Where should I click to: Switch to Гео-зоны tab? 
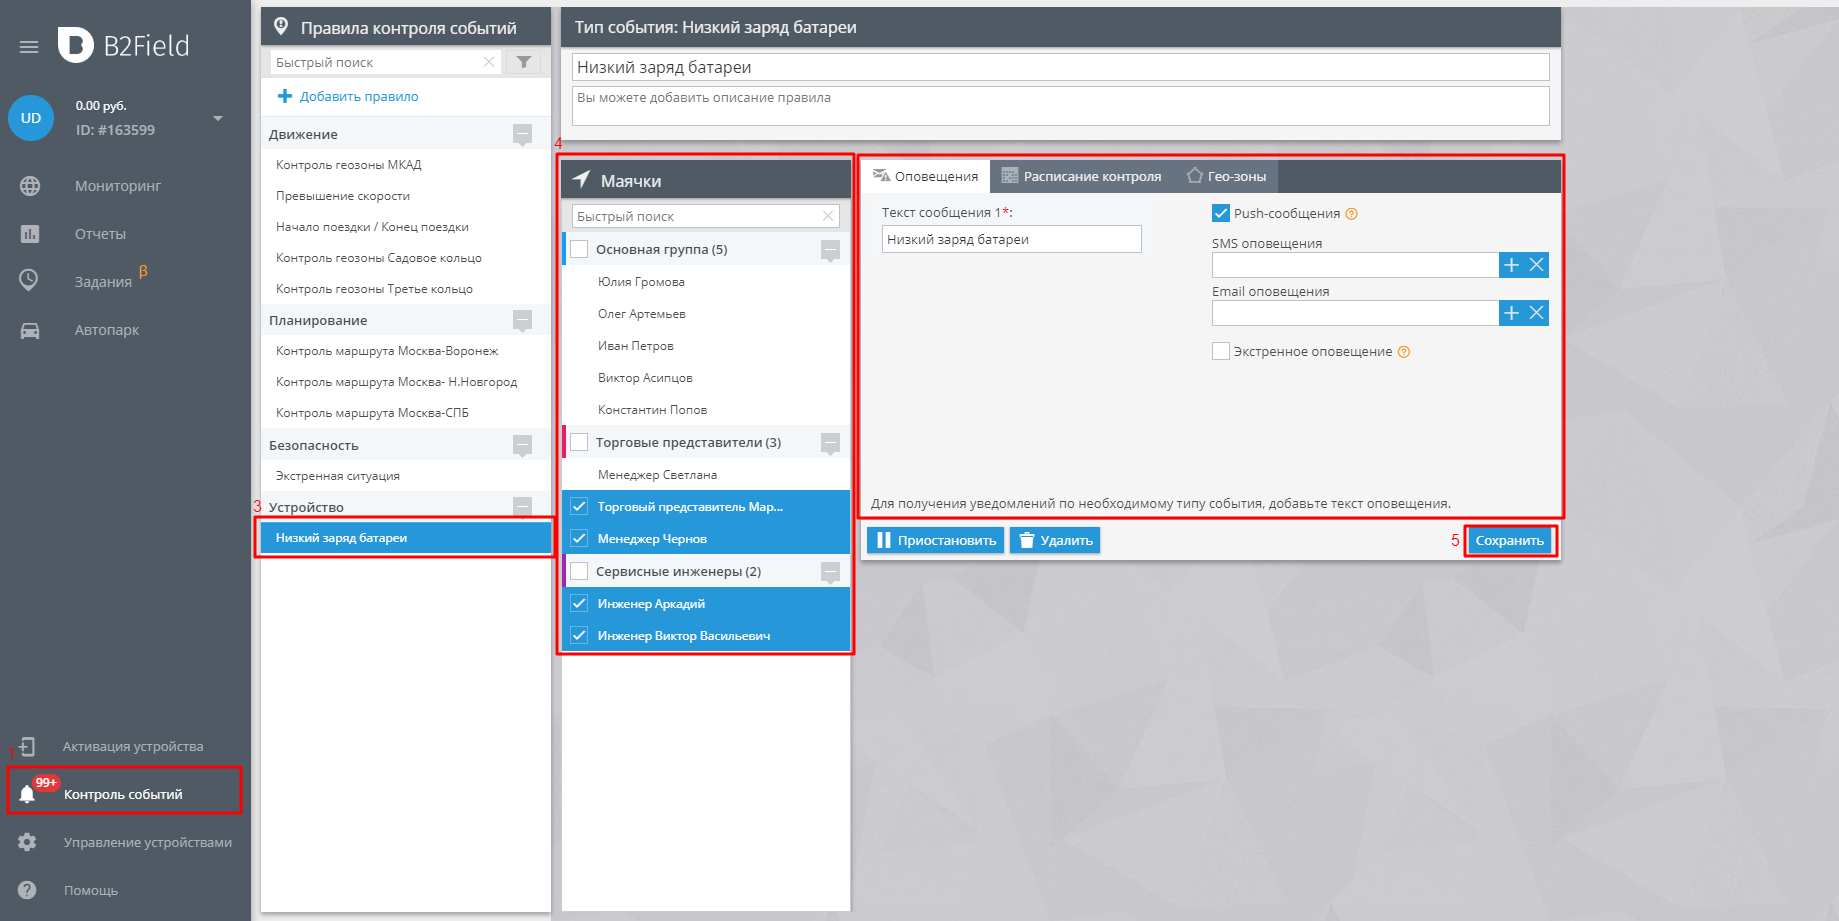coord(1226,177)
